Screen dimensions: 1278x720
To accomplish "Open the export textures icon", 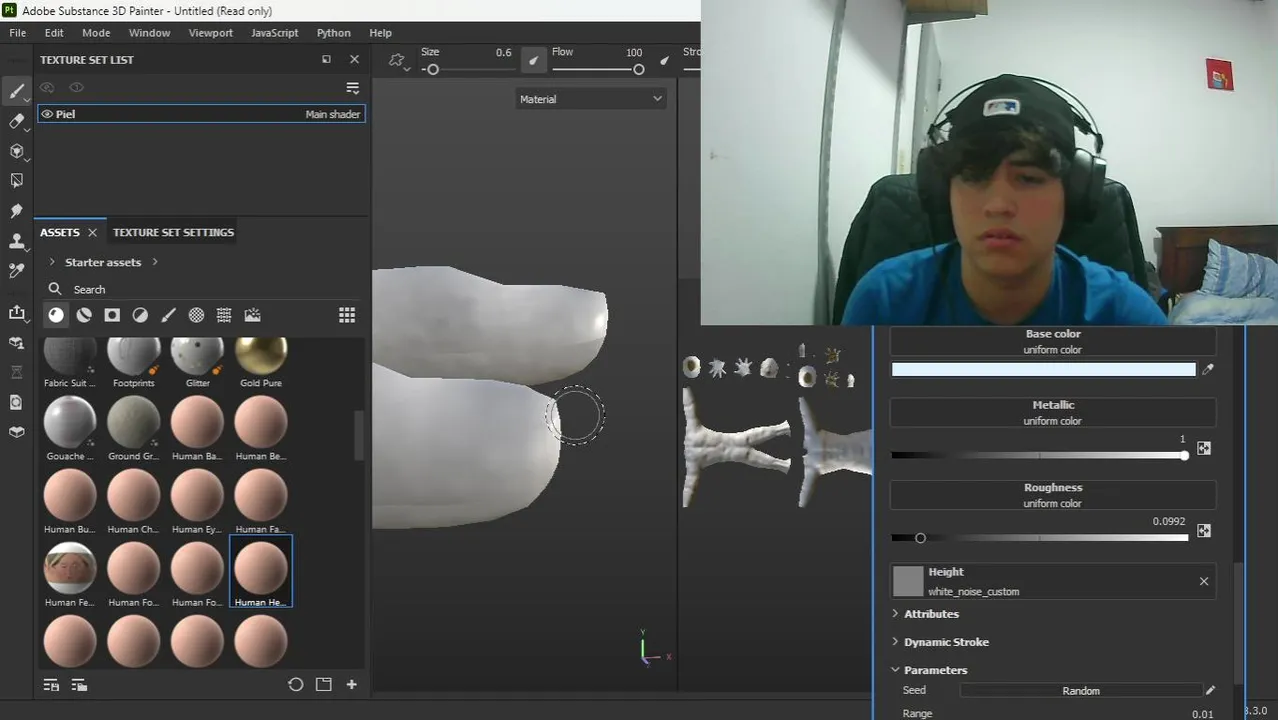I will coord(17,313).
